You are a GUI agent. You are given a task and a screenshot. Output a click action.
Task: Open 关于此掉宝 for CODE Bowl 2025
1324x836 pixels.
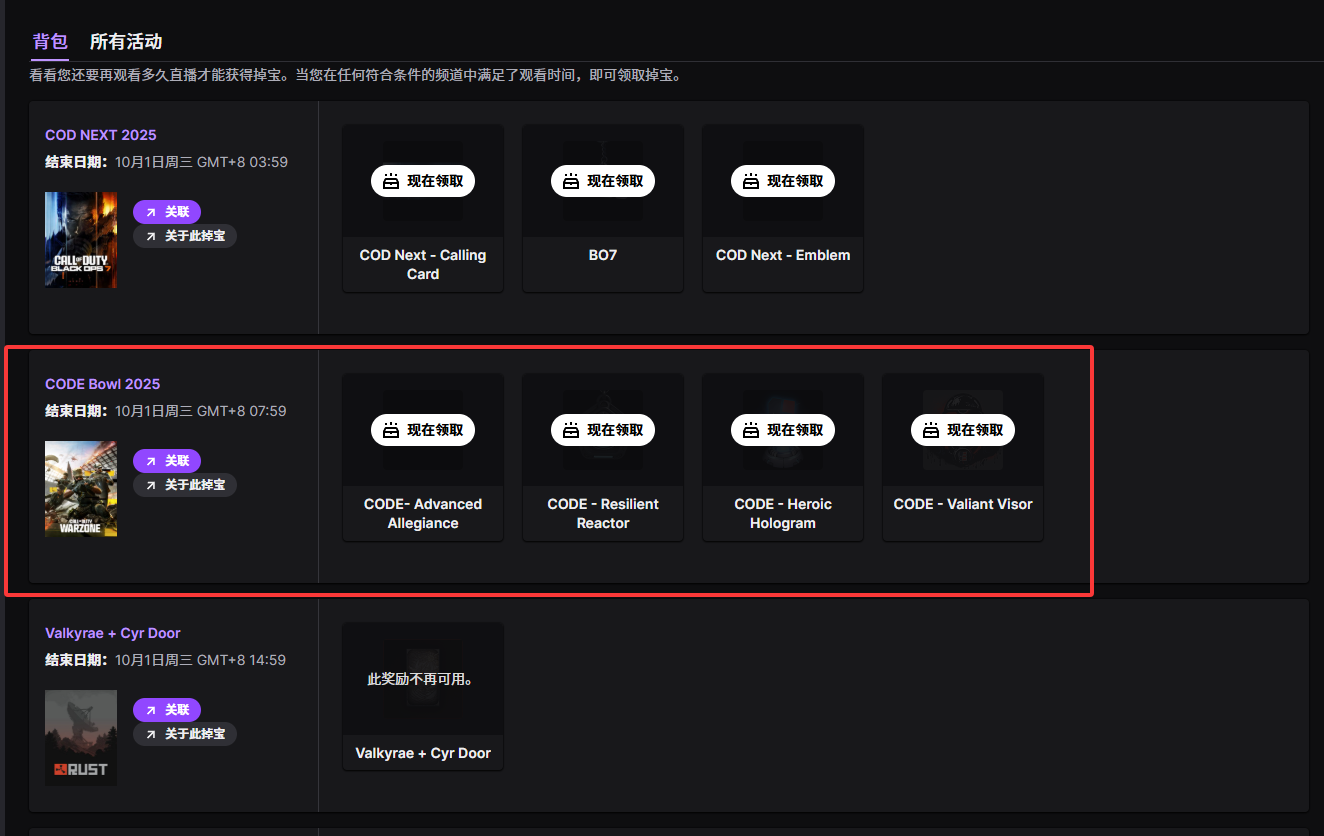185,485
